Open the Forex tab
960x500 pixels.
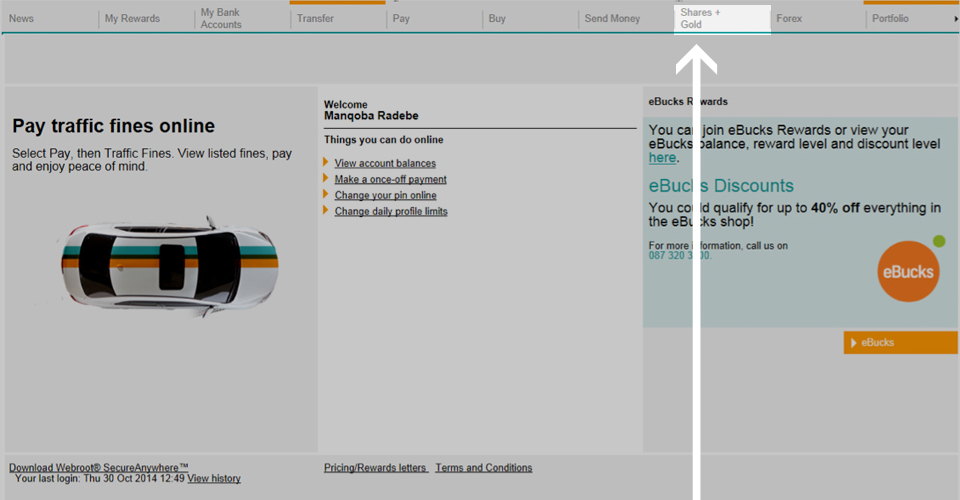pyautogui.click(x=789, y=19)
